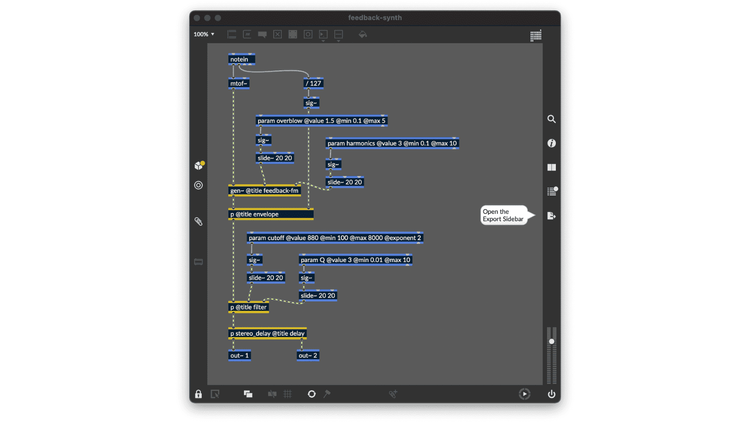Screen dimensions: 750x422
Task: Click the target icon in left toolbar
Action: point(198,185)
